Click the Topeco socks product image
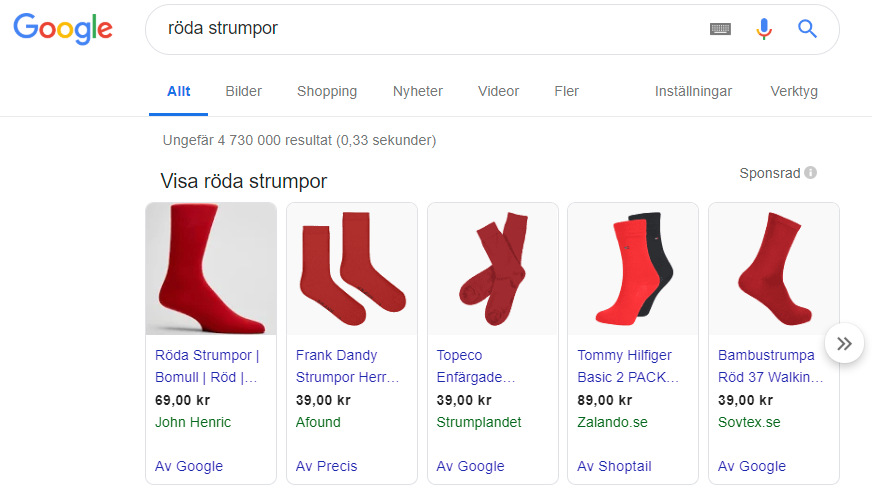The image size is (872, 499). click(x=493, y=269)
